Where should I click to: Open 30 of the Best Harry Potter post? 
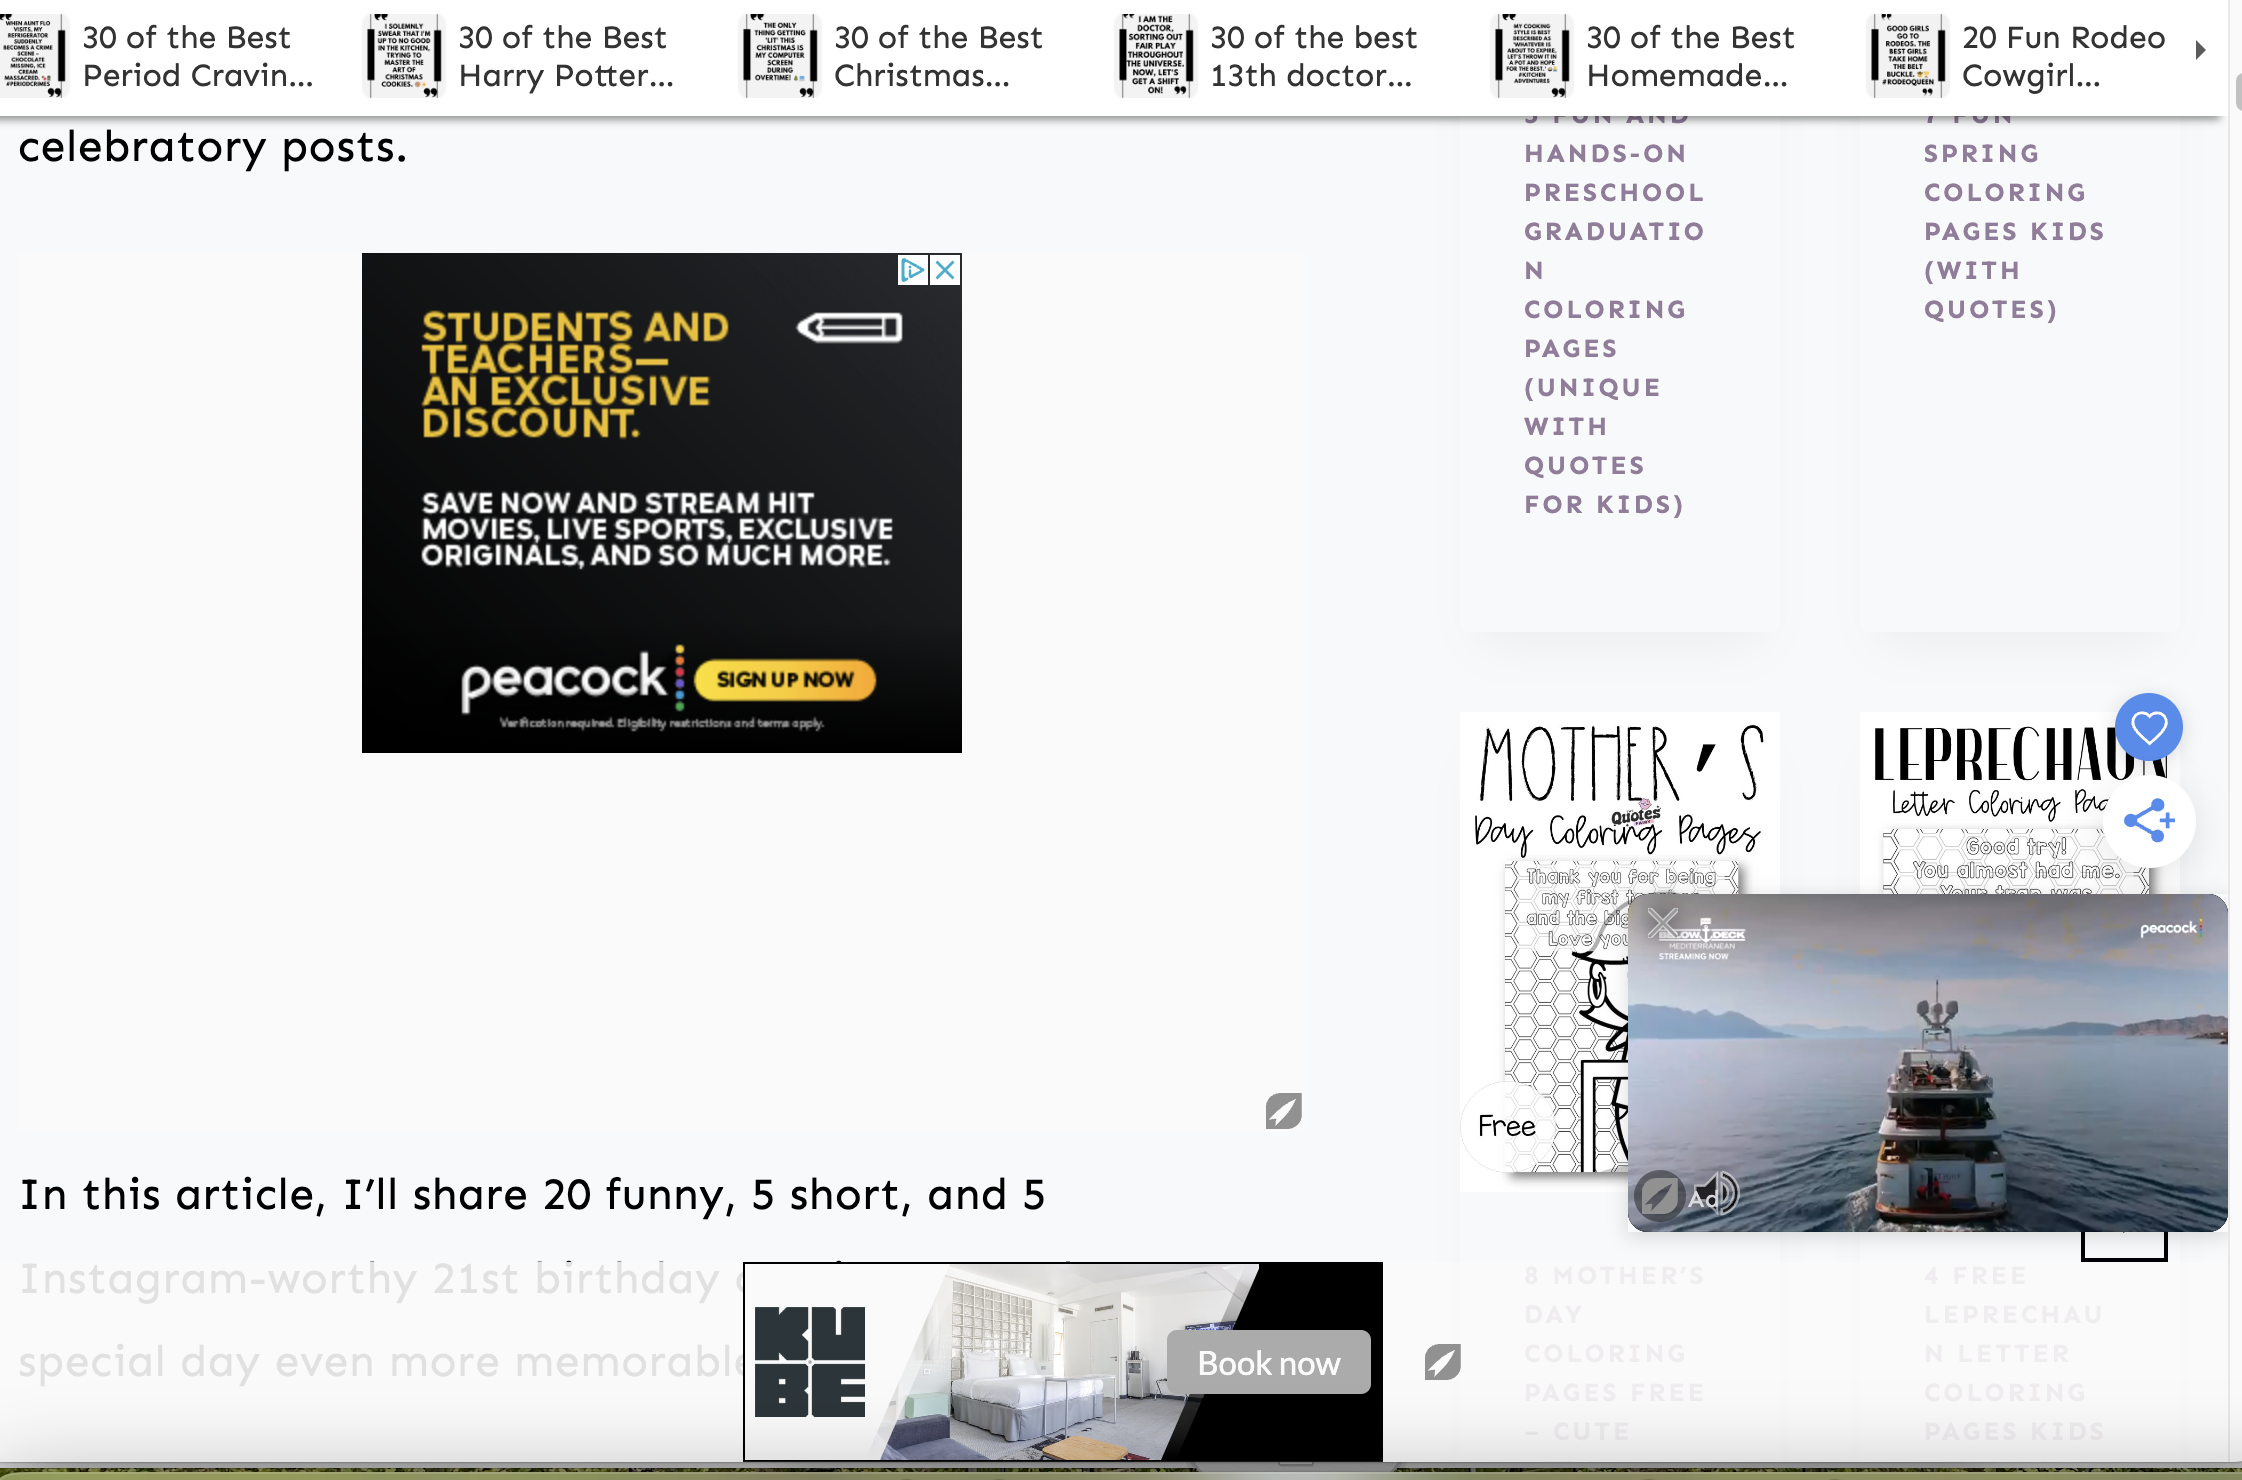[565, 56]
